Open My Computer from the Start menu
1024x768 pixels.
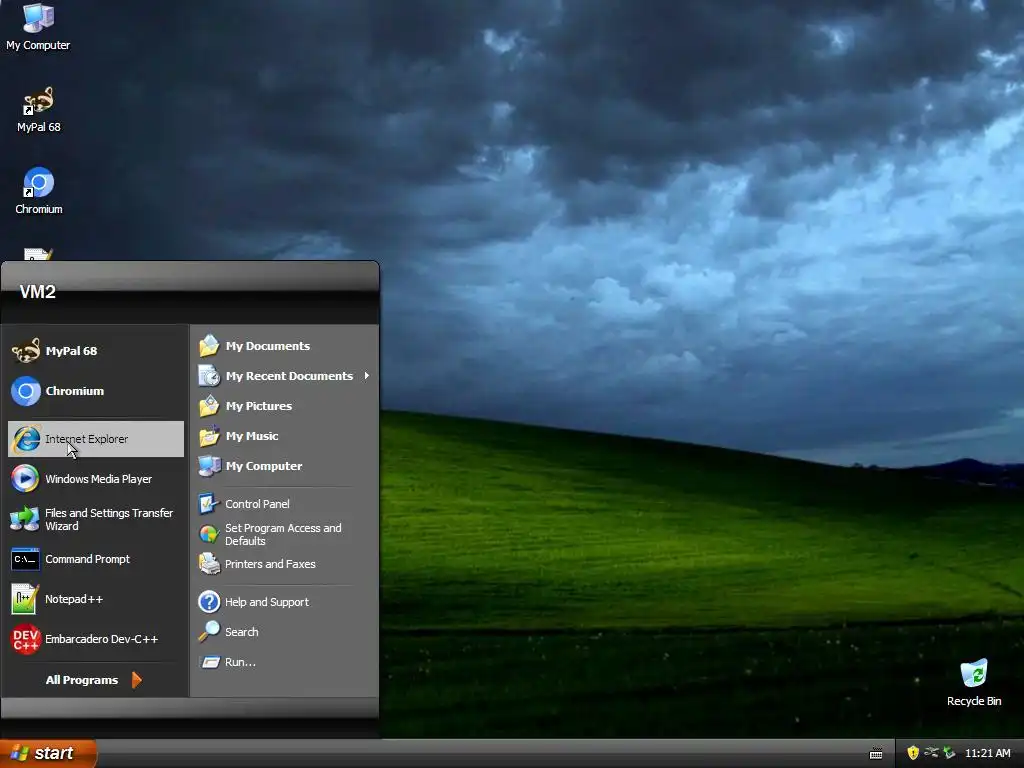coord(284,466)
